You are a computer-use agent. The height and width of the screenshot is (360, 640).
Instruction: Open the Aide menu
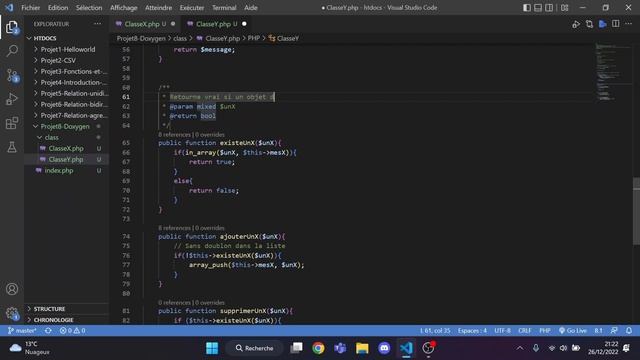click(x=251, y=8)
